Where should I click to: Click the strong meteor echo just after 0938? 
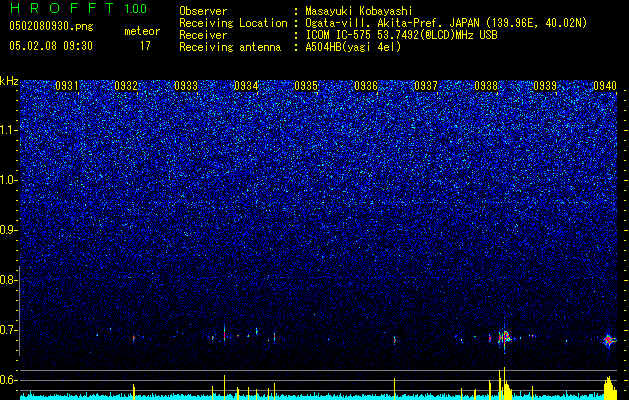(x=504, y=336)
